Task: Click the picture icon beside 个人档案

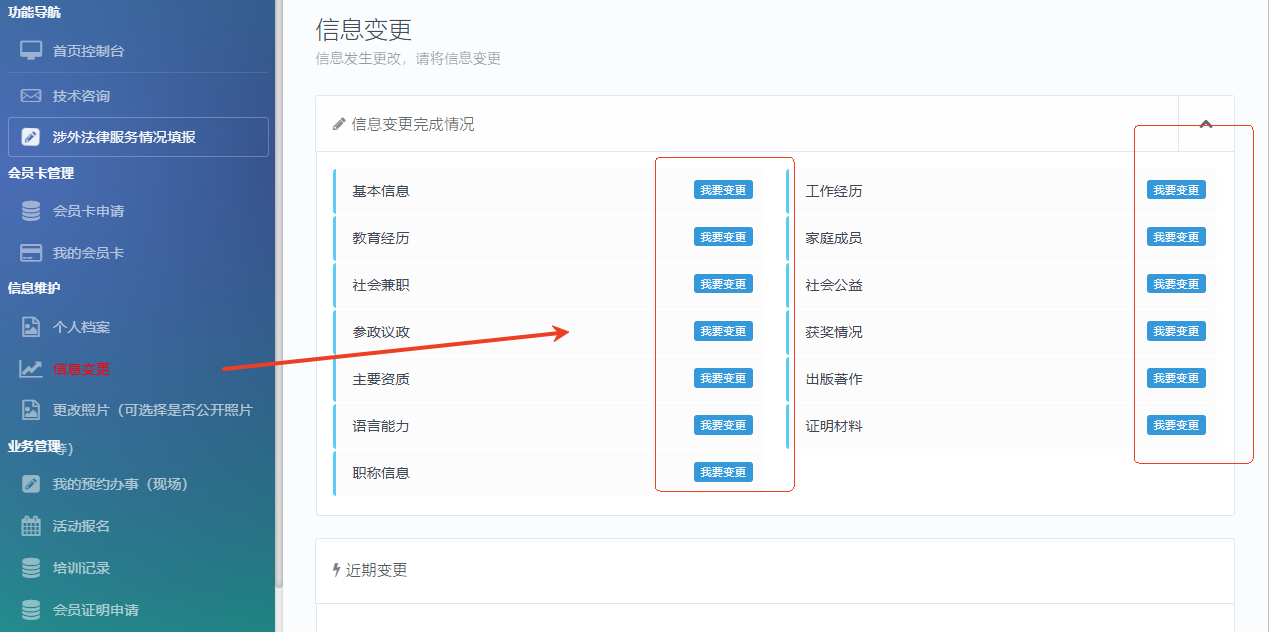Action: (x=31, y=327)
